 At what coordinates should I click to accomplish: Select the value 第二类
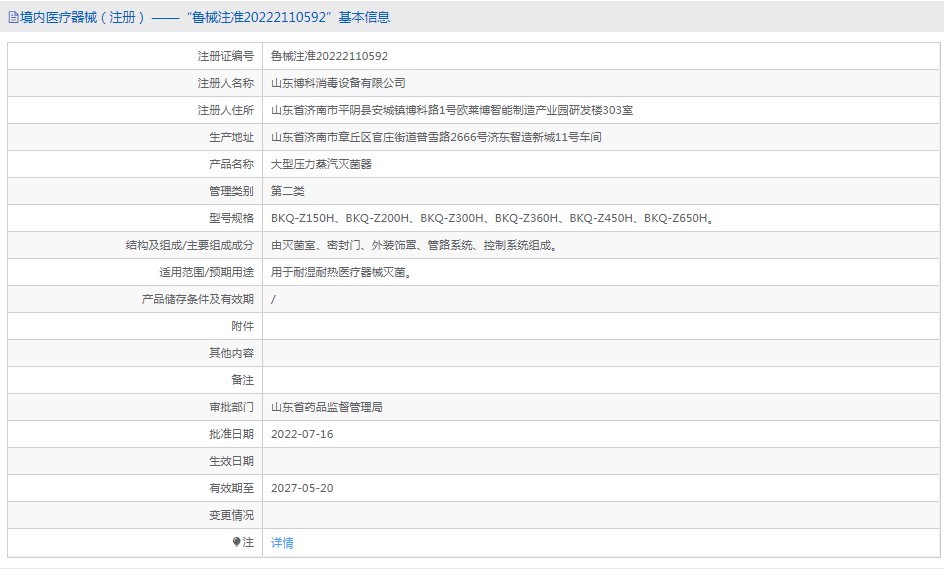[x=288, y=191]
